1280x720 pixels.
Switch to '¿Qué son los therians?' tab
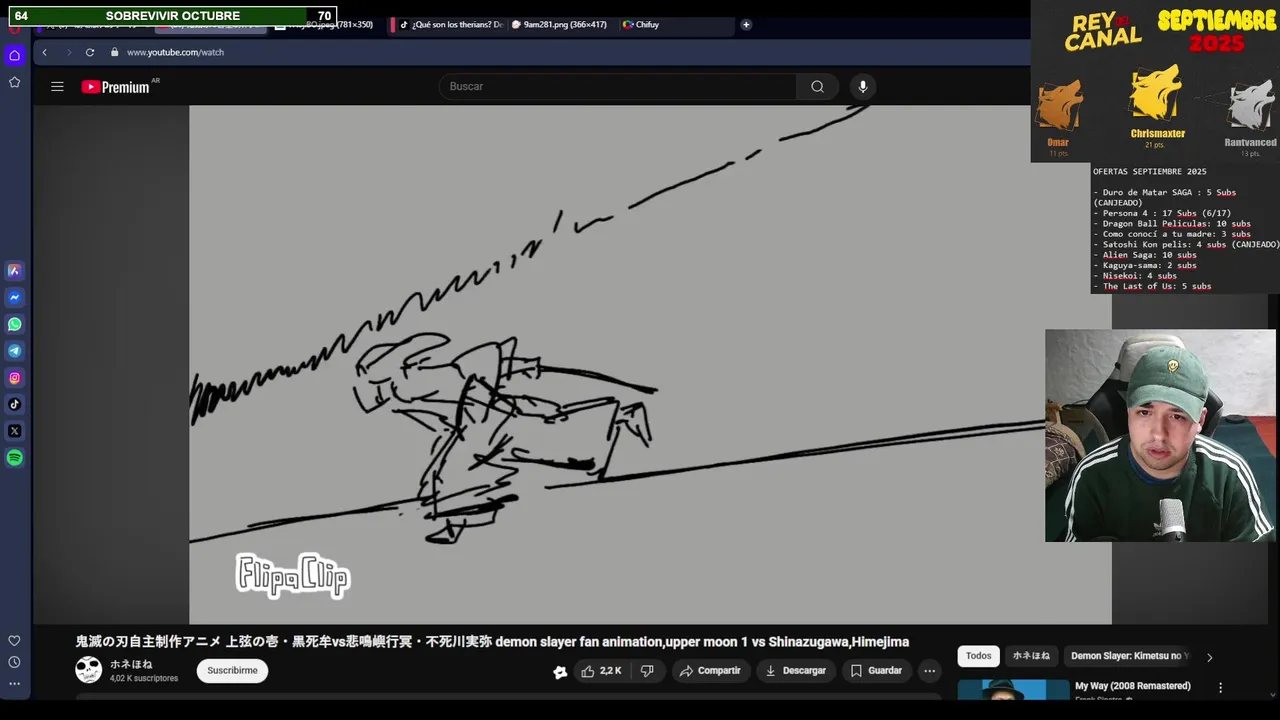450,24
